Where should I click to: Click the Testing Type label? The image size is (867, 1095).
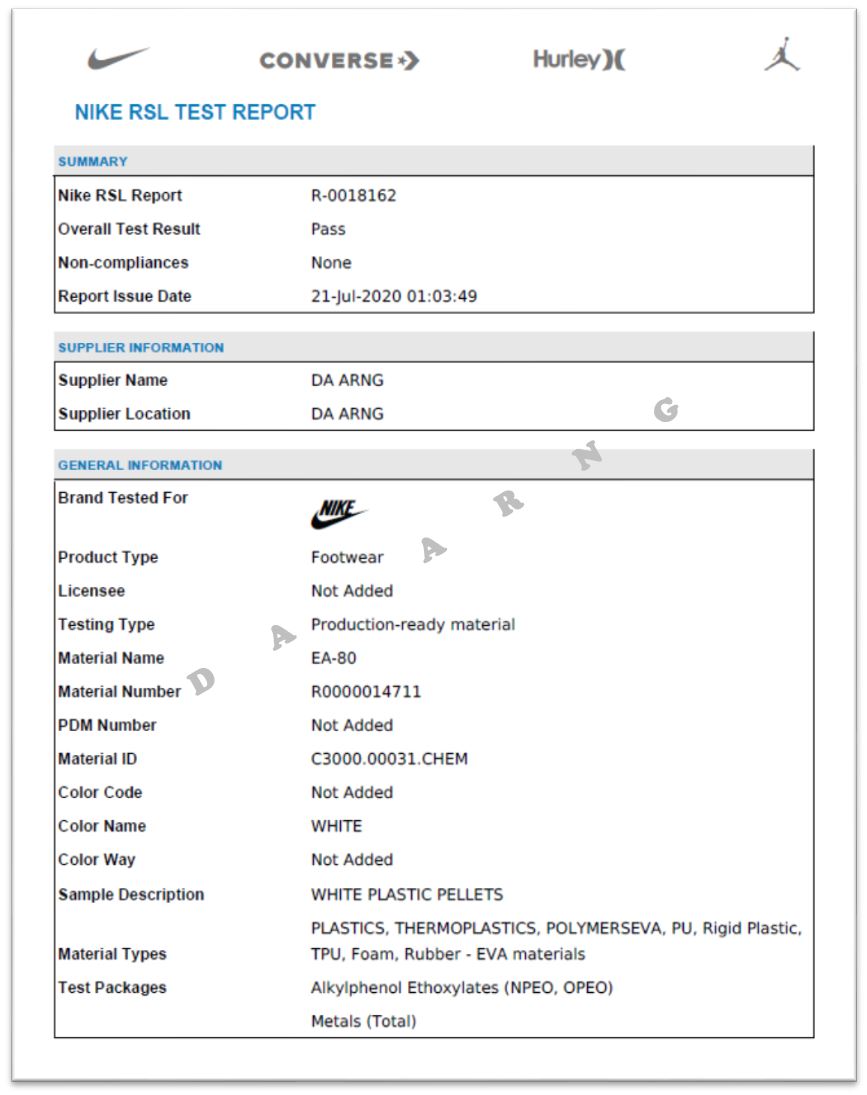106,624
